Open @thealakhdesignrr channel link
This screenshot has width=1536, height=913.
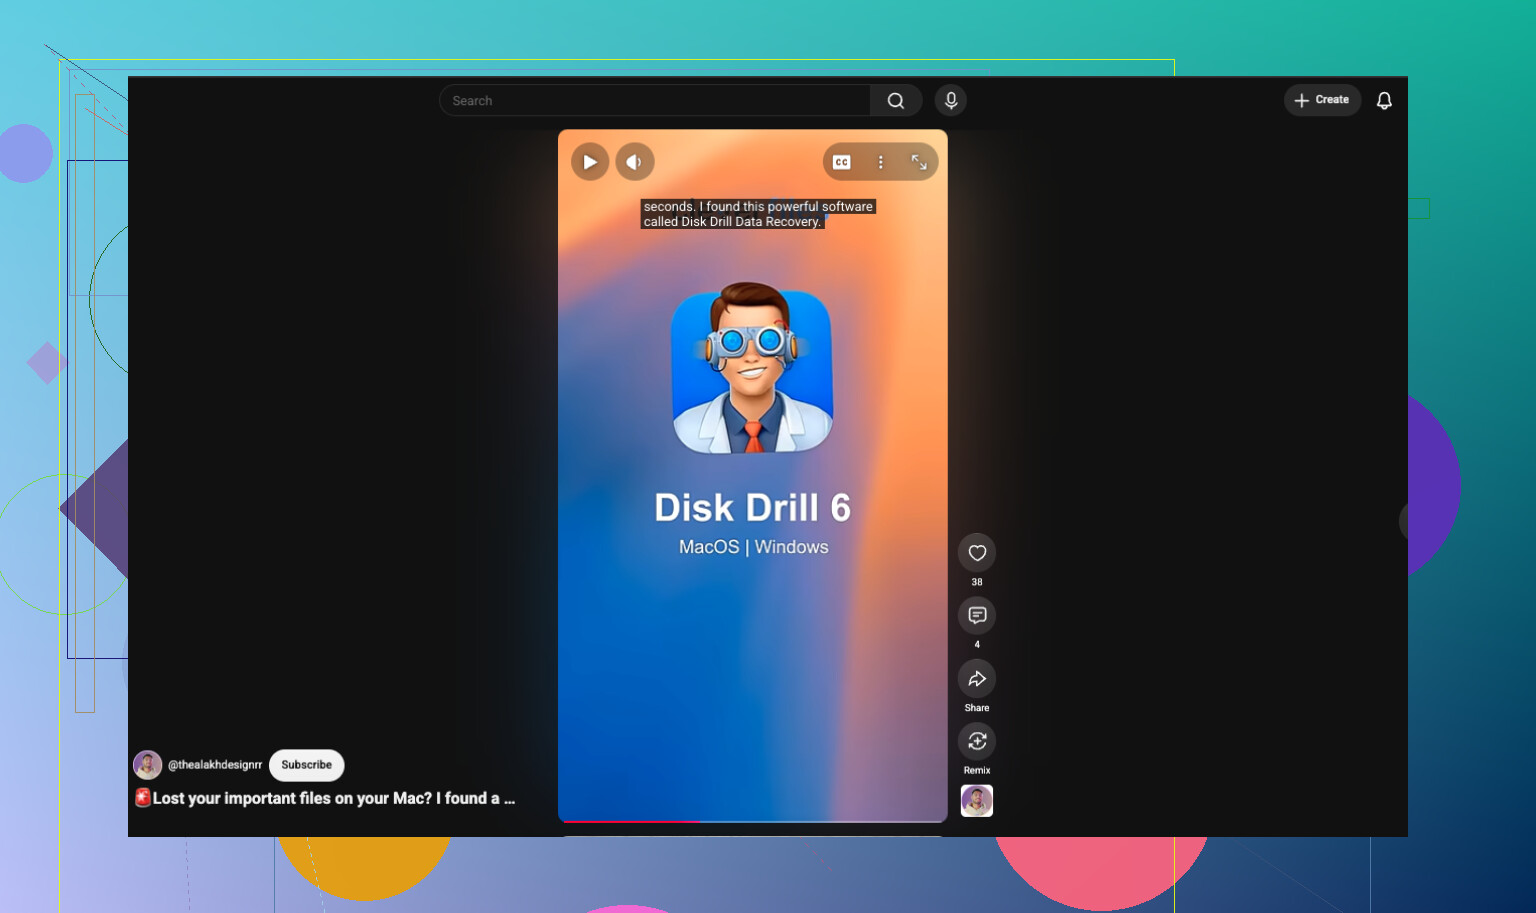pos(215,765)
